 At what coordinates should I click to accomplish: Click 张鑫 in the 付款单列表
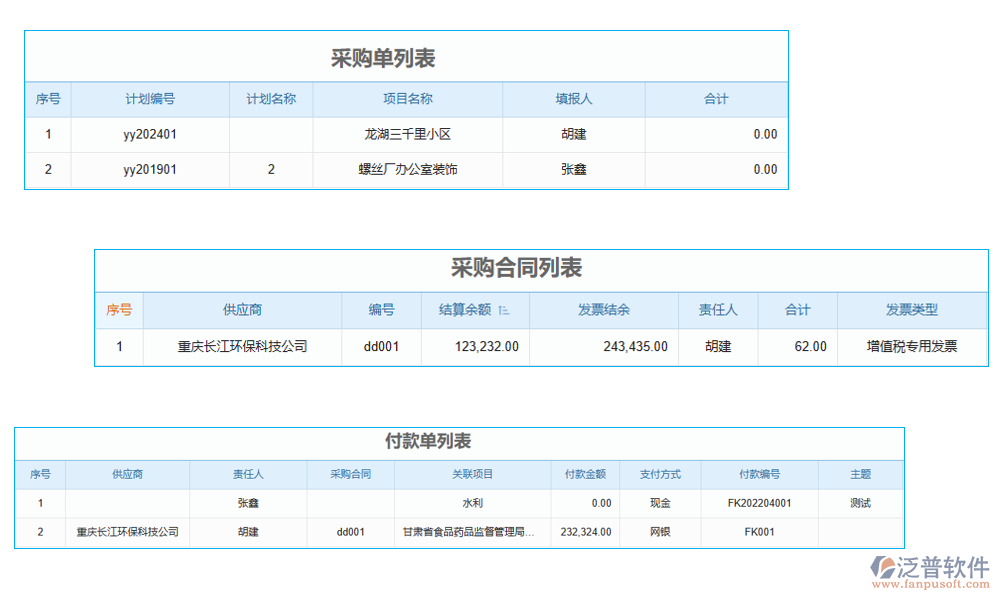pos(248,503)
